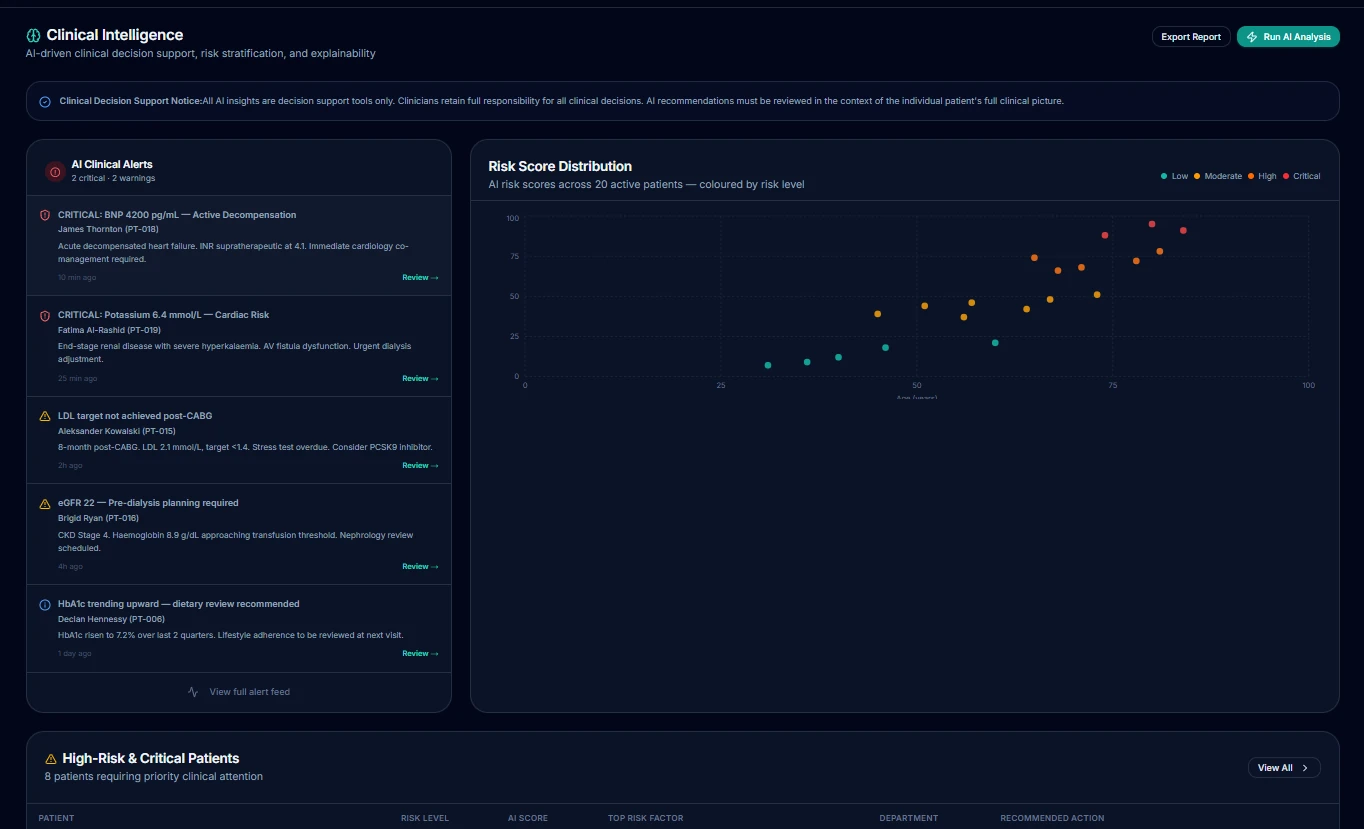1364x829 pixels.
Task: Open View All high-risk patients
Action: pos(1284,768)
